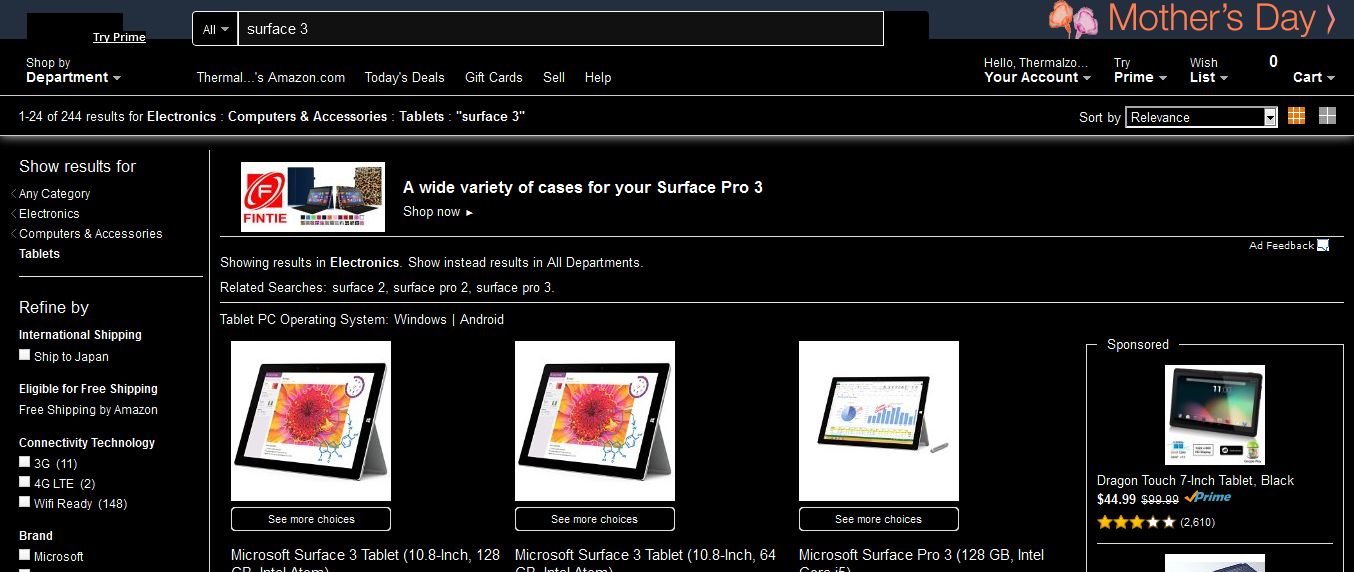
Task: Select Free Shipping by Amazon filter
Action: pos(88,410)
